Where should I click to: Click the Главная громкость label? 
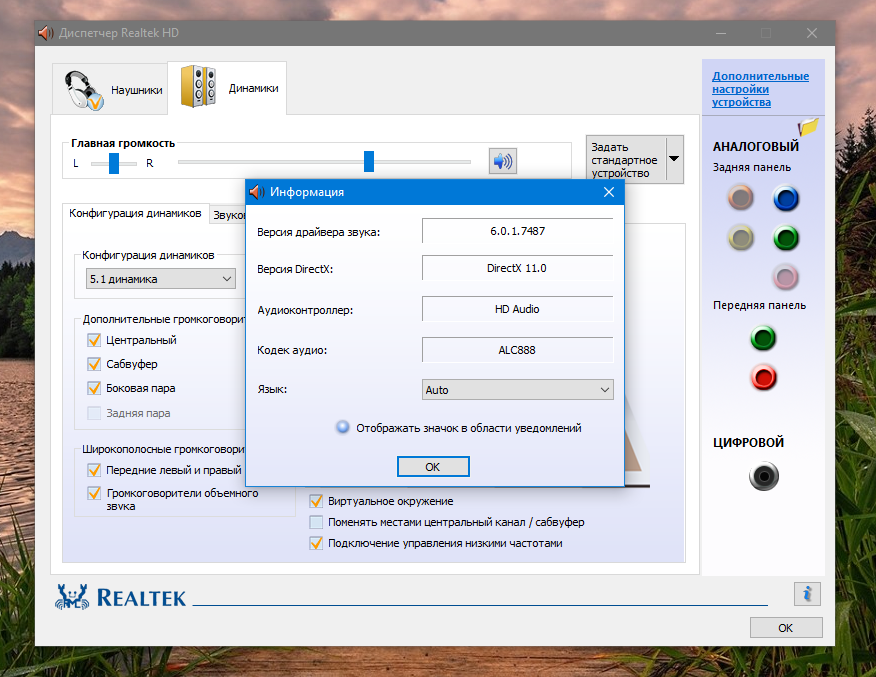tap(123, 144)
